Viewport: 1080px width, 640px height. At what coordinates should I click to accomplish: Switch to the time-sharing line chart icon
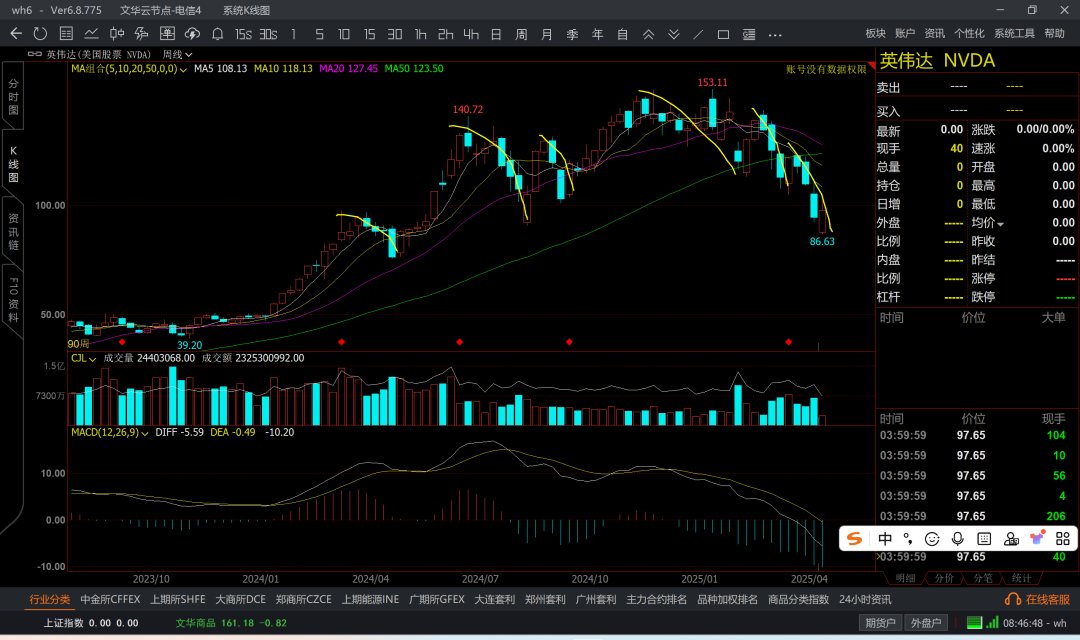[91, 34]
